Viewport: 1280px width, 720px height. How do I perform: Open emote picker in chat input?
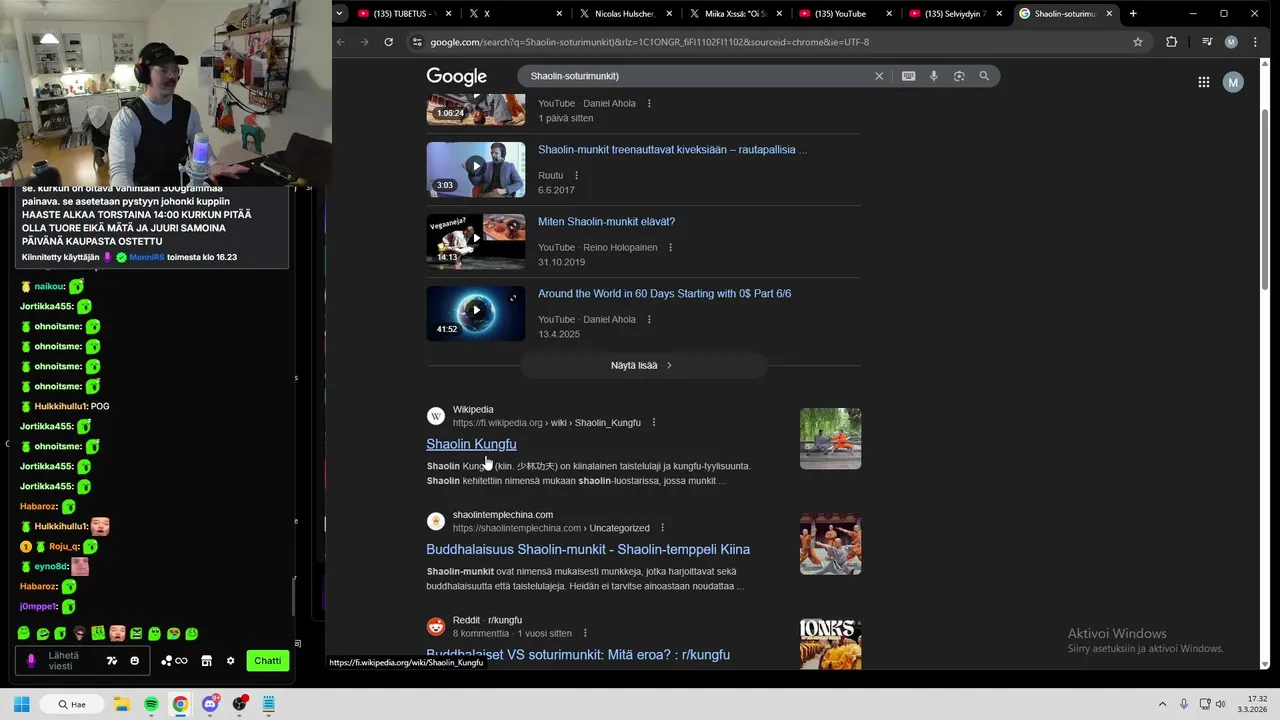click(135, 661)
